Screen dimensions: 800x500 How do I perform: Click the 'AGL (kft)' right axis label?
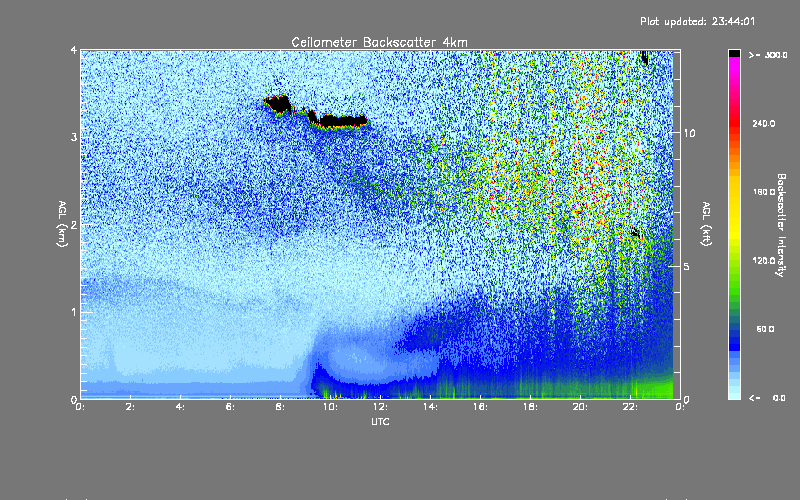[x=706, y=224]
